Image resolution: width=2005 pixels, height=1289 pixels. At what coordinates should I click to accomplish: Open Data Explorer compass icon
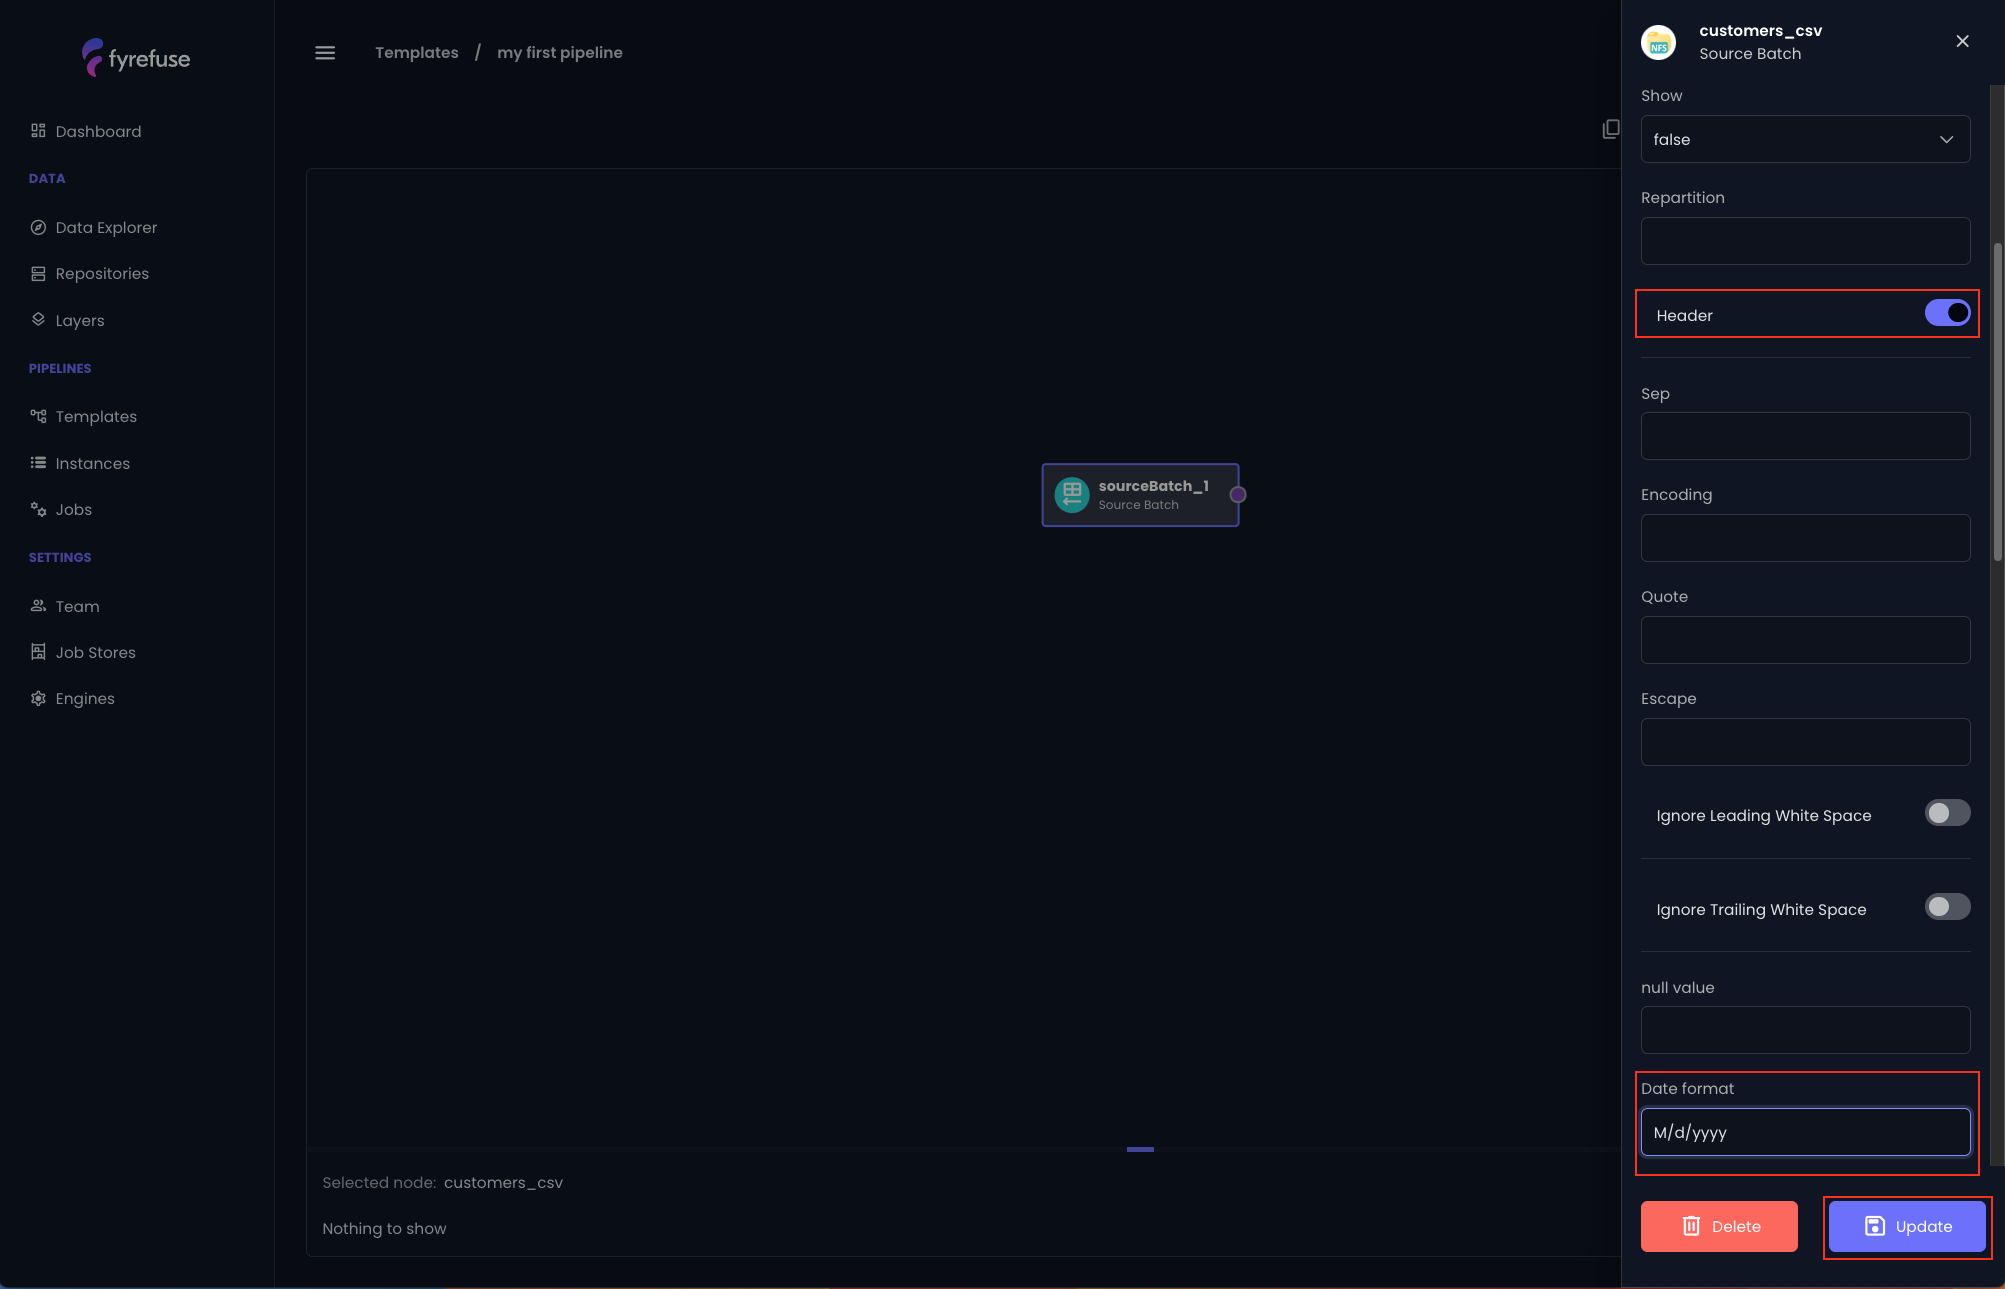38,227
